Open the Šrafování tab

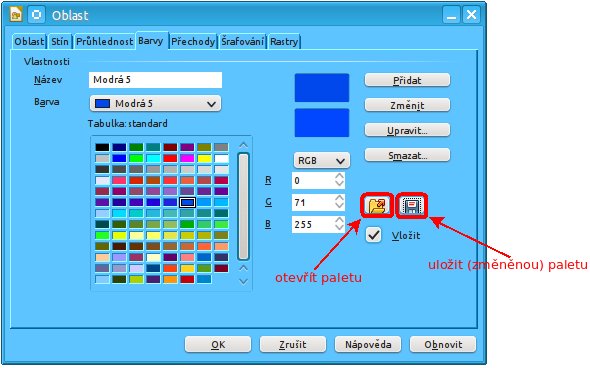coord(242,41)
